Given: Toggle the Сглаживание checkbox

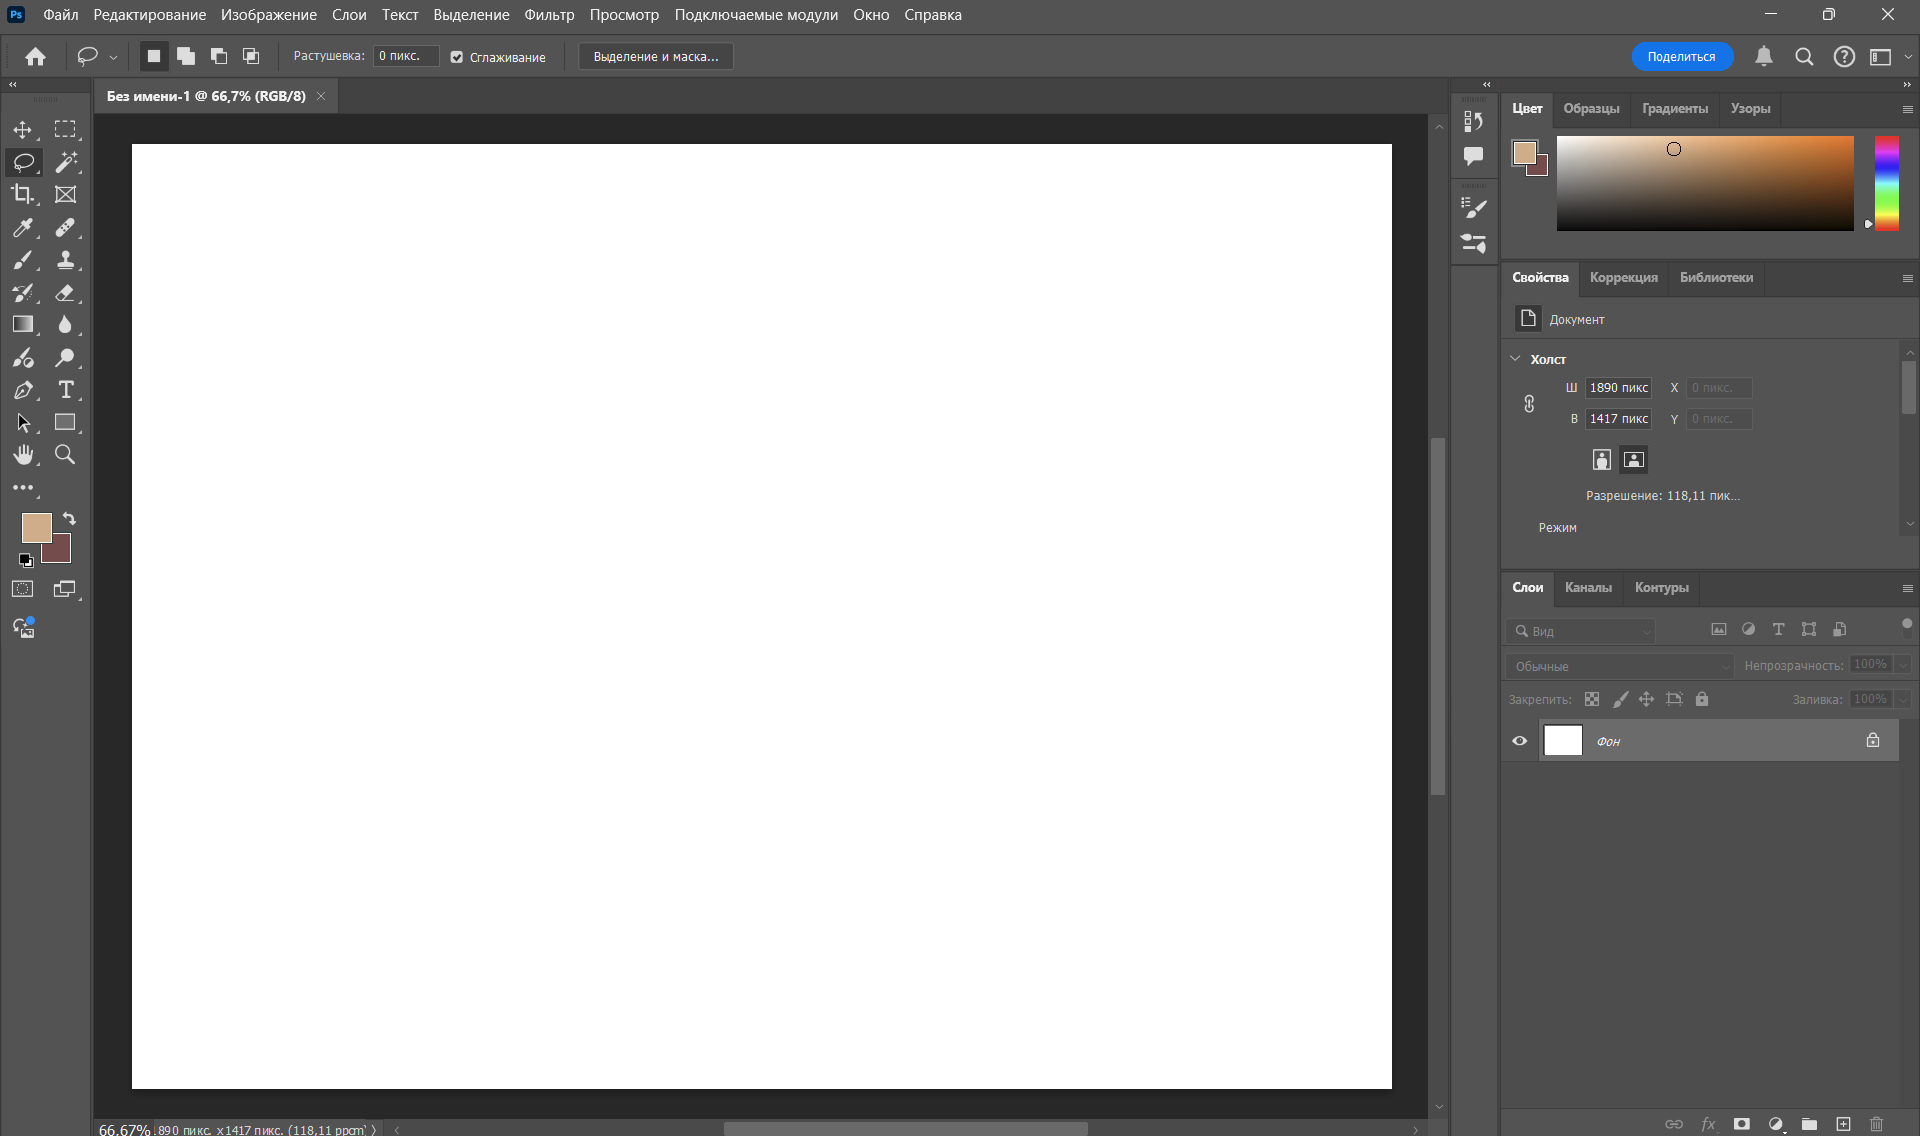Looking at the screenshot, I should click(457, 57).
